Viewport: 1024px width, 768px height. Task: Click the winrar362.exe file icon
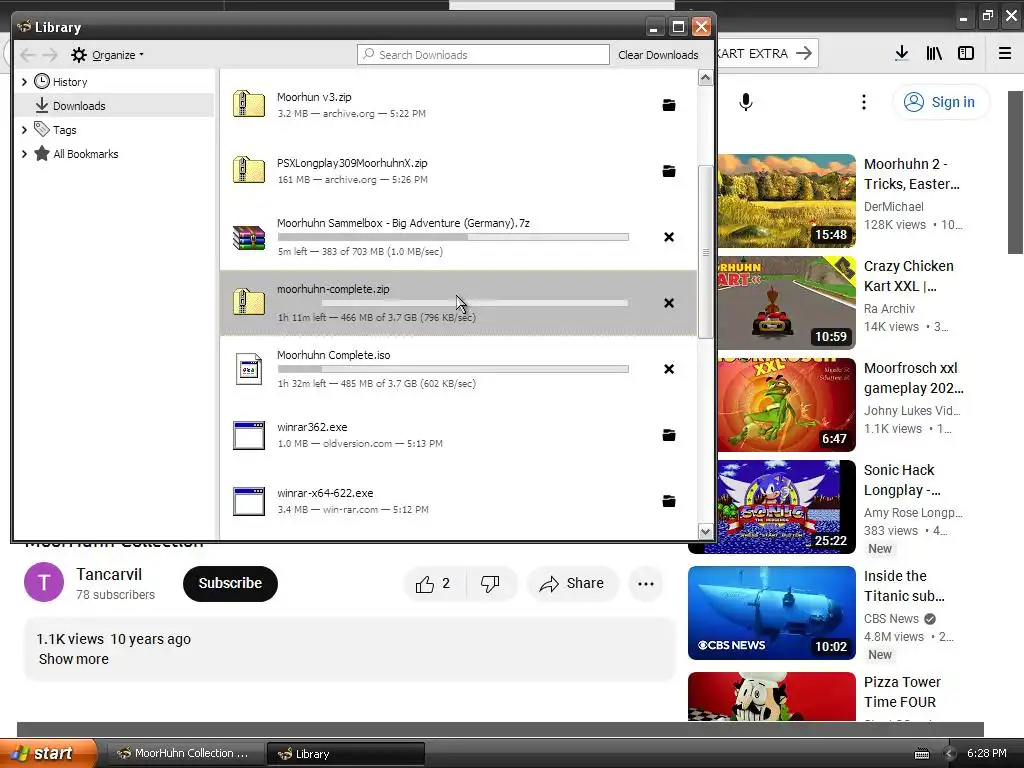click(x=249, y=436)
